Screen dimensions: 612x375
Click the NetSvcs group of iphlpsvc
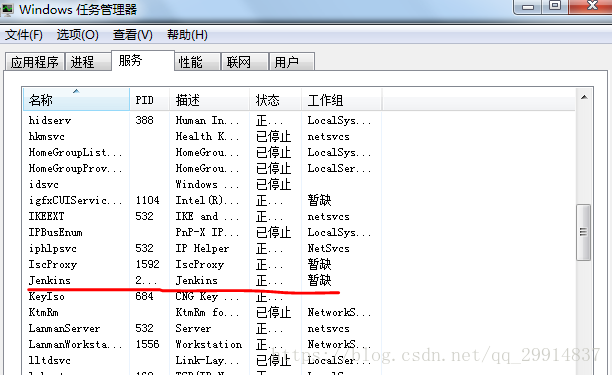[x=329, y=248]
